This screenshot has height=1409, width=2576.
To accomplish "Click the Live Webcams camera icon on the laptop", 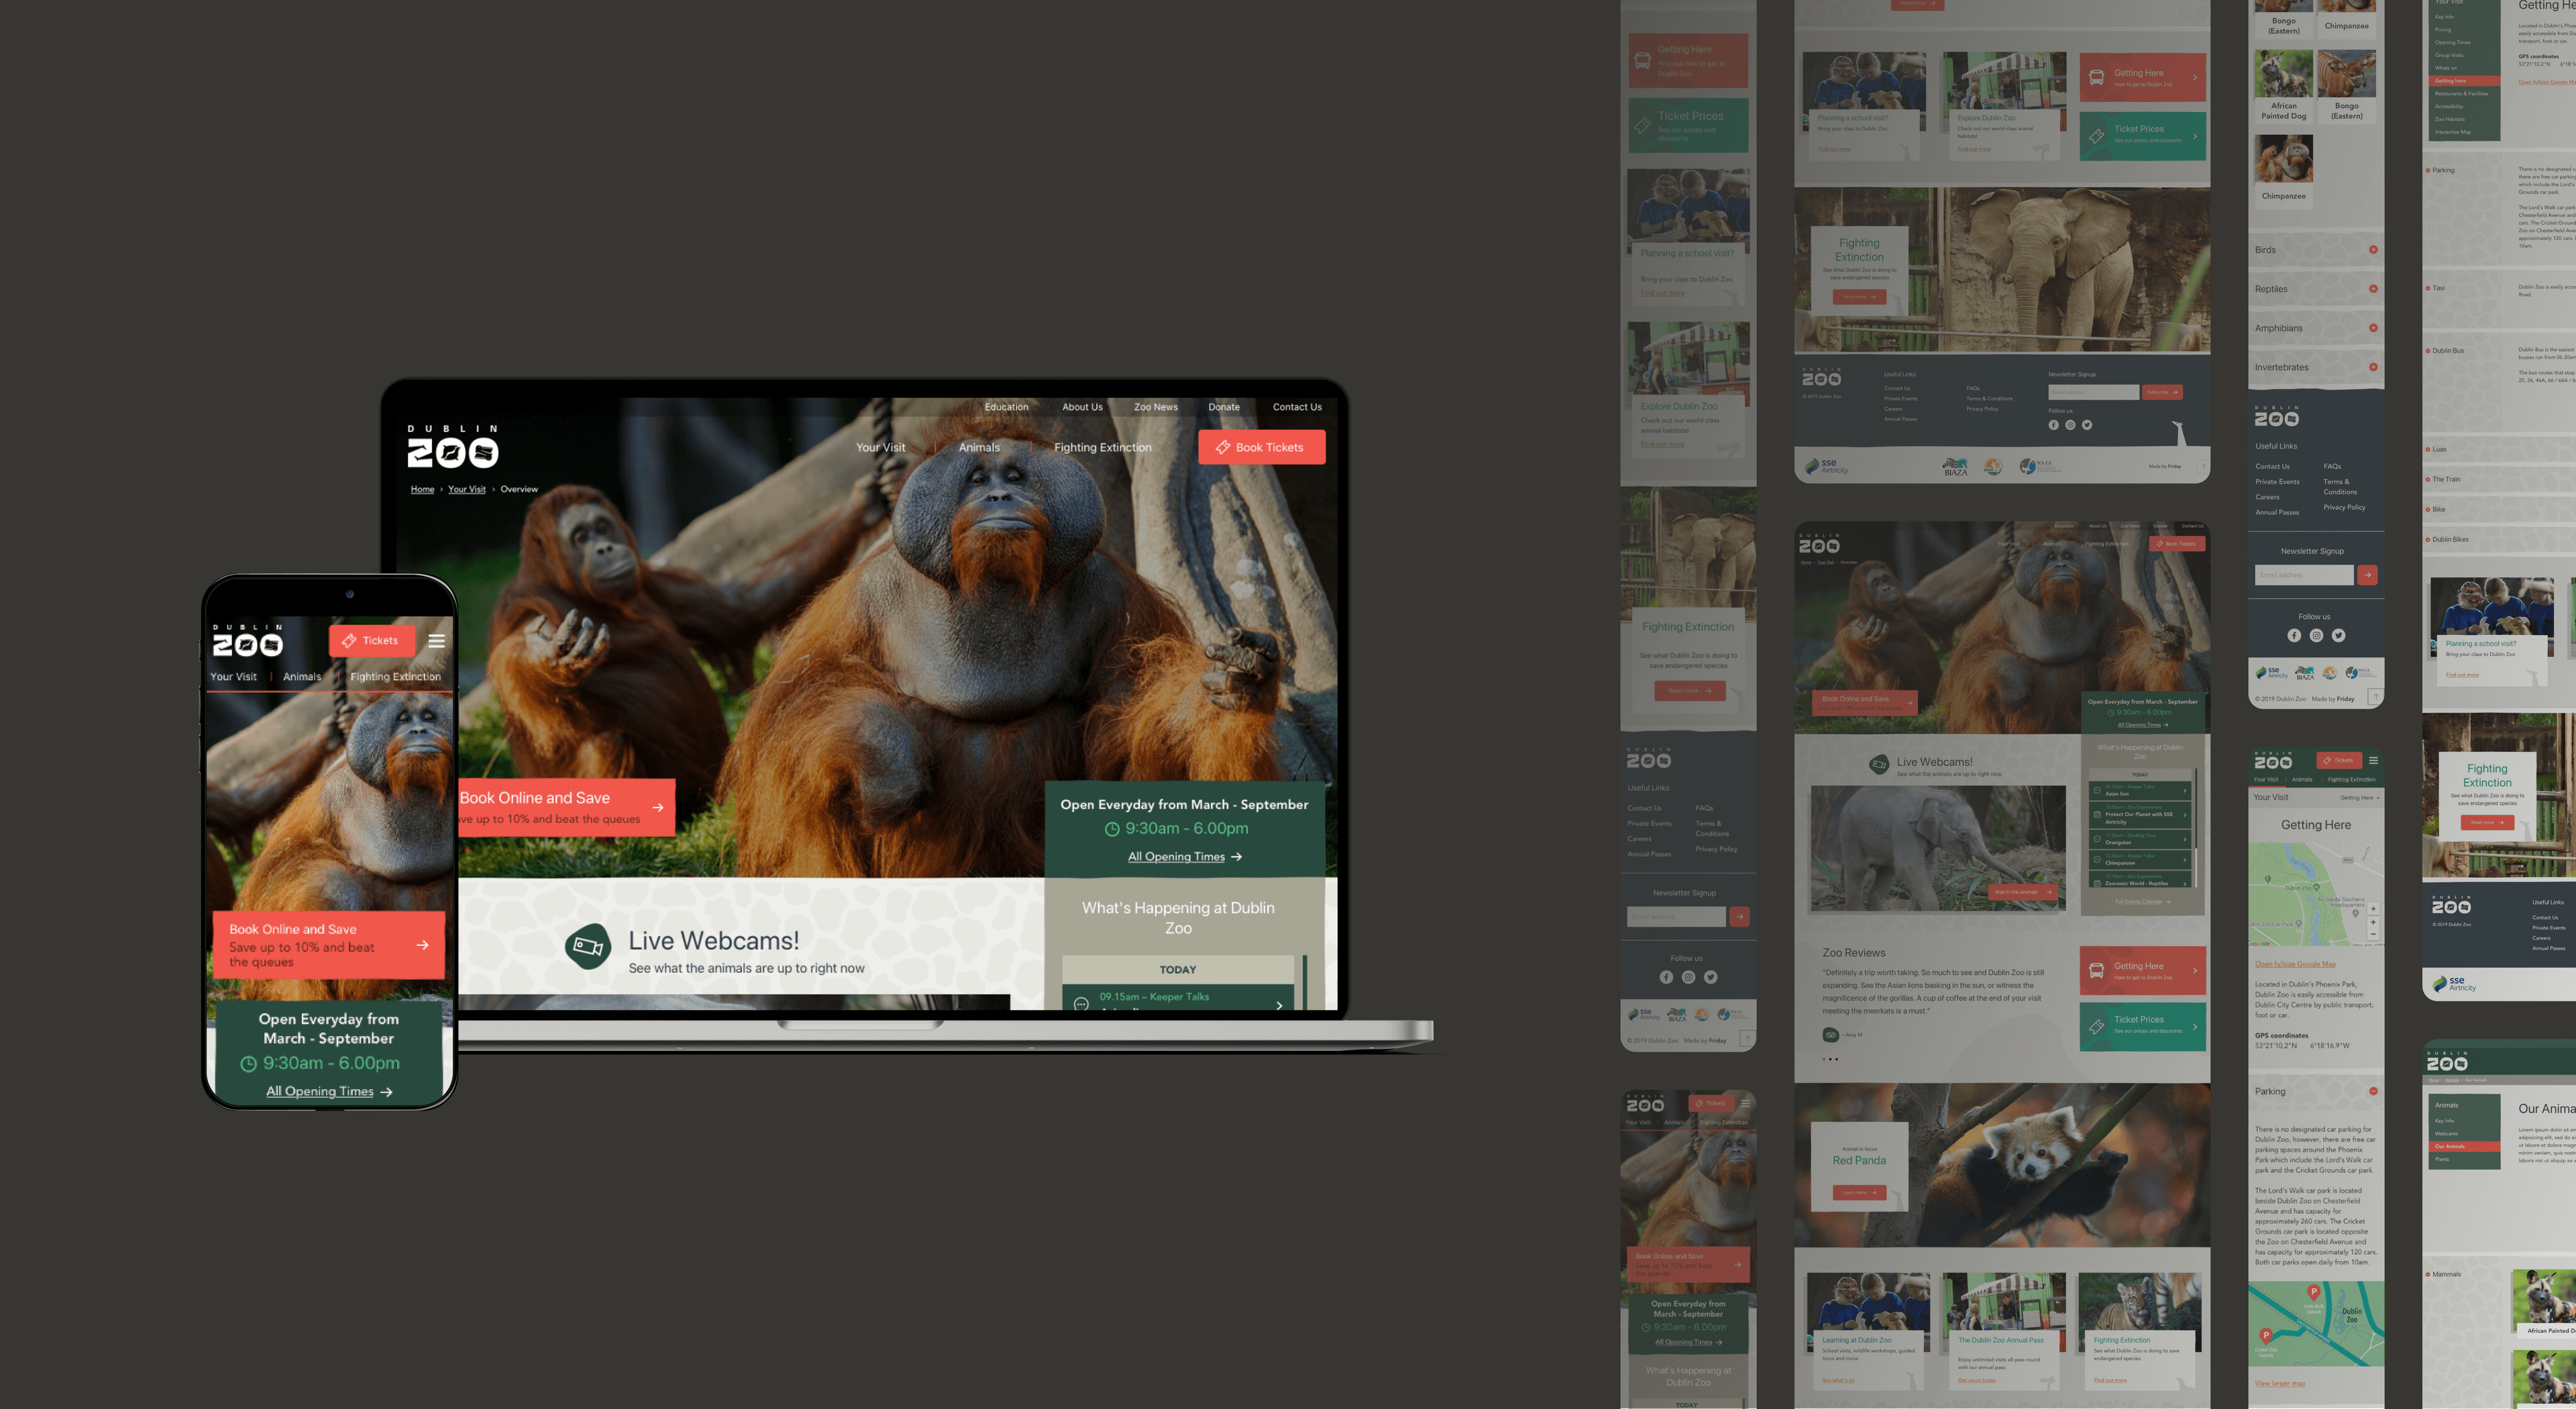I will [x=587, y=946].
